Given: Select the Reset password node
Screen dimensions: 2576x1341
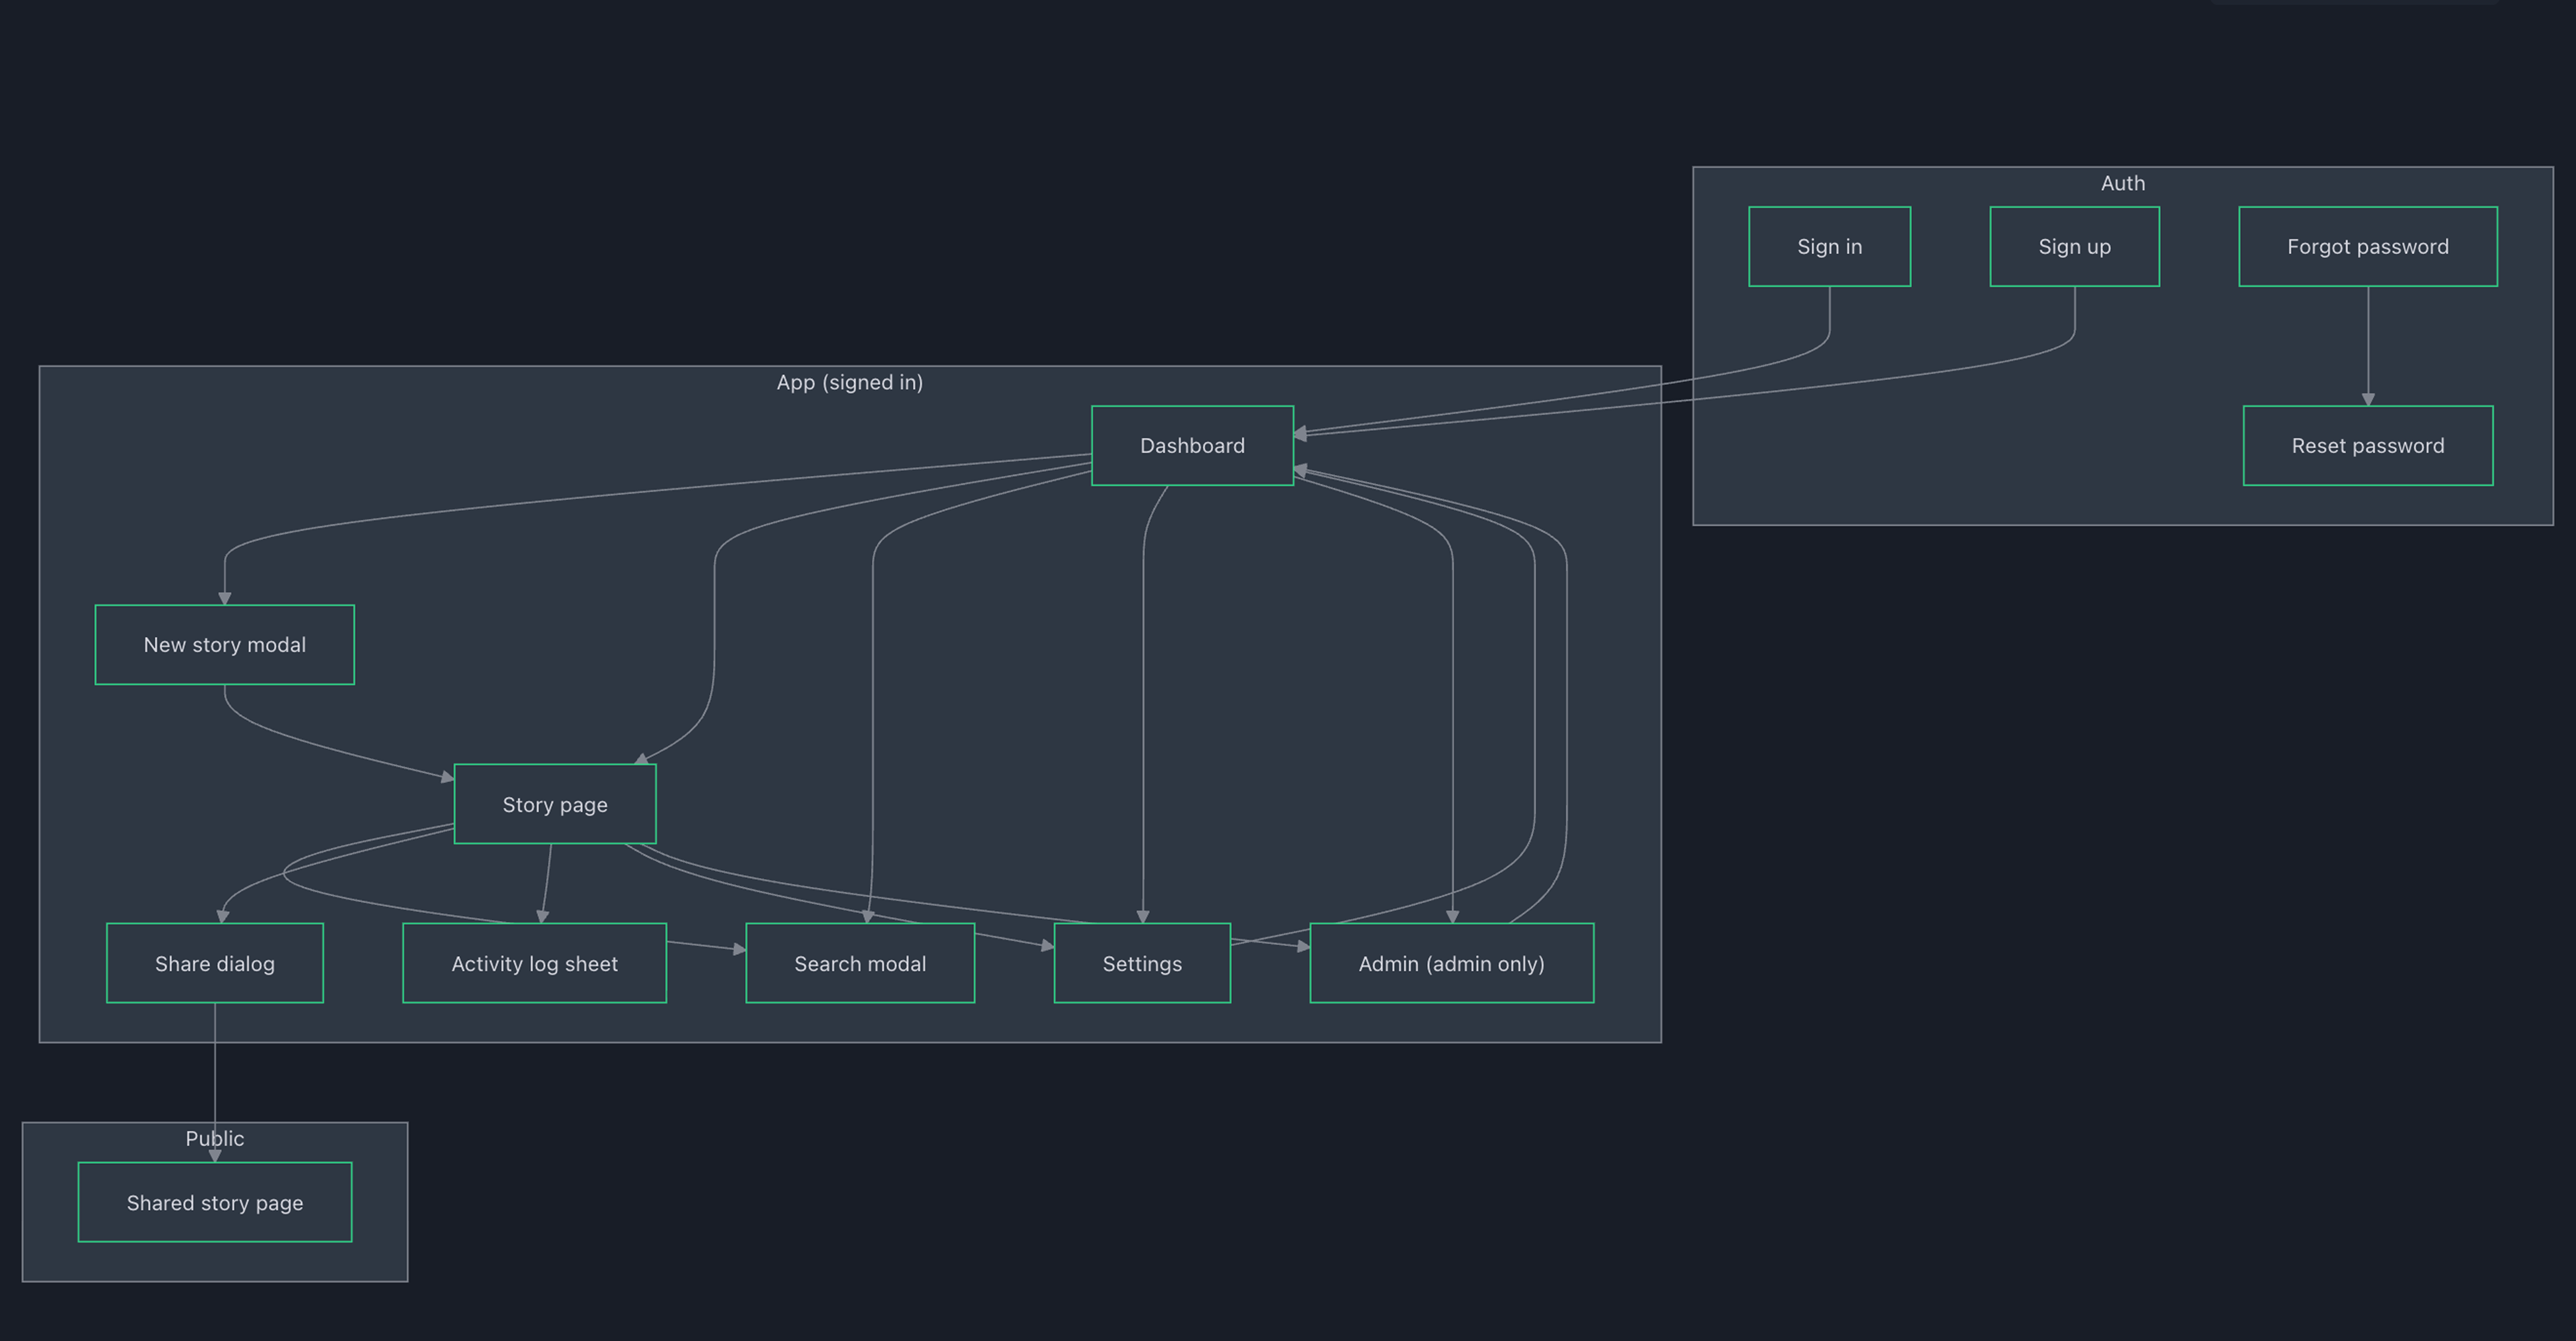Looking at the screenshot, I should 2368,446.
